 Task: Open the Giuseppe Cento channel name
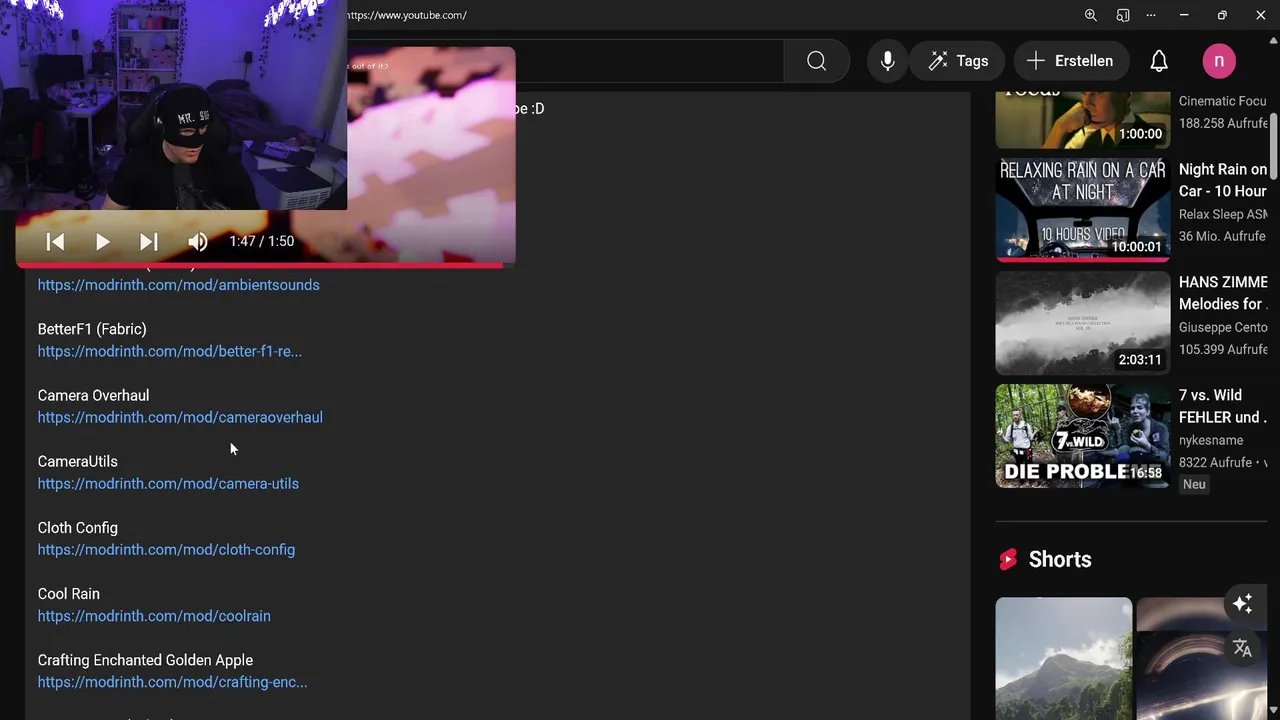(1223, 327)
